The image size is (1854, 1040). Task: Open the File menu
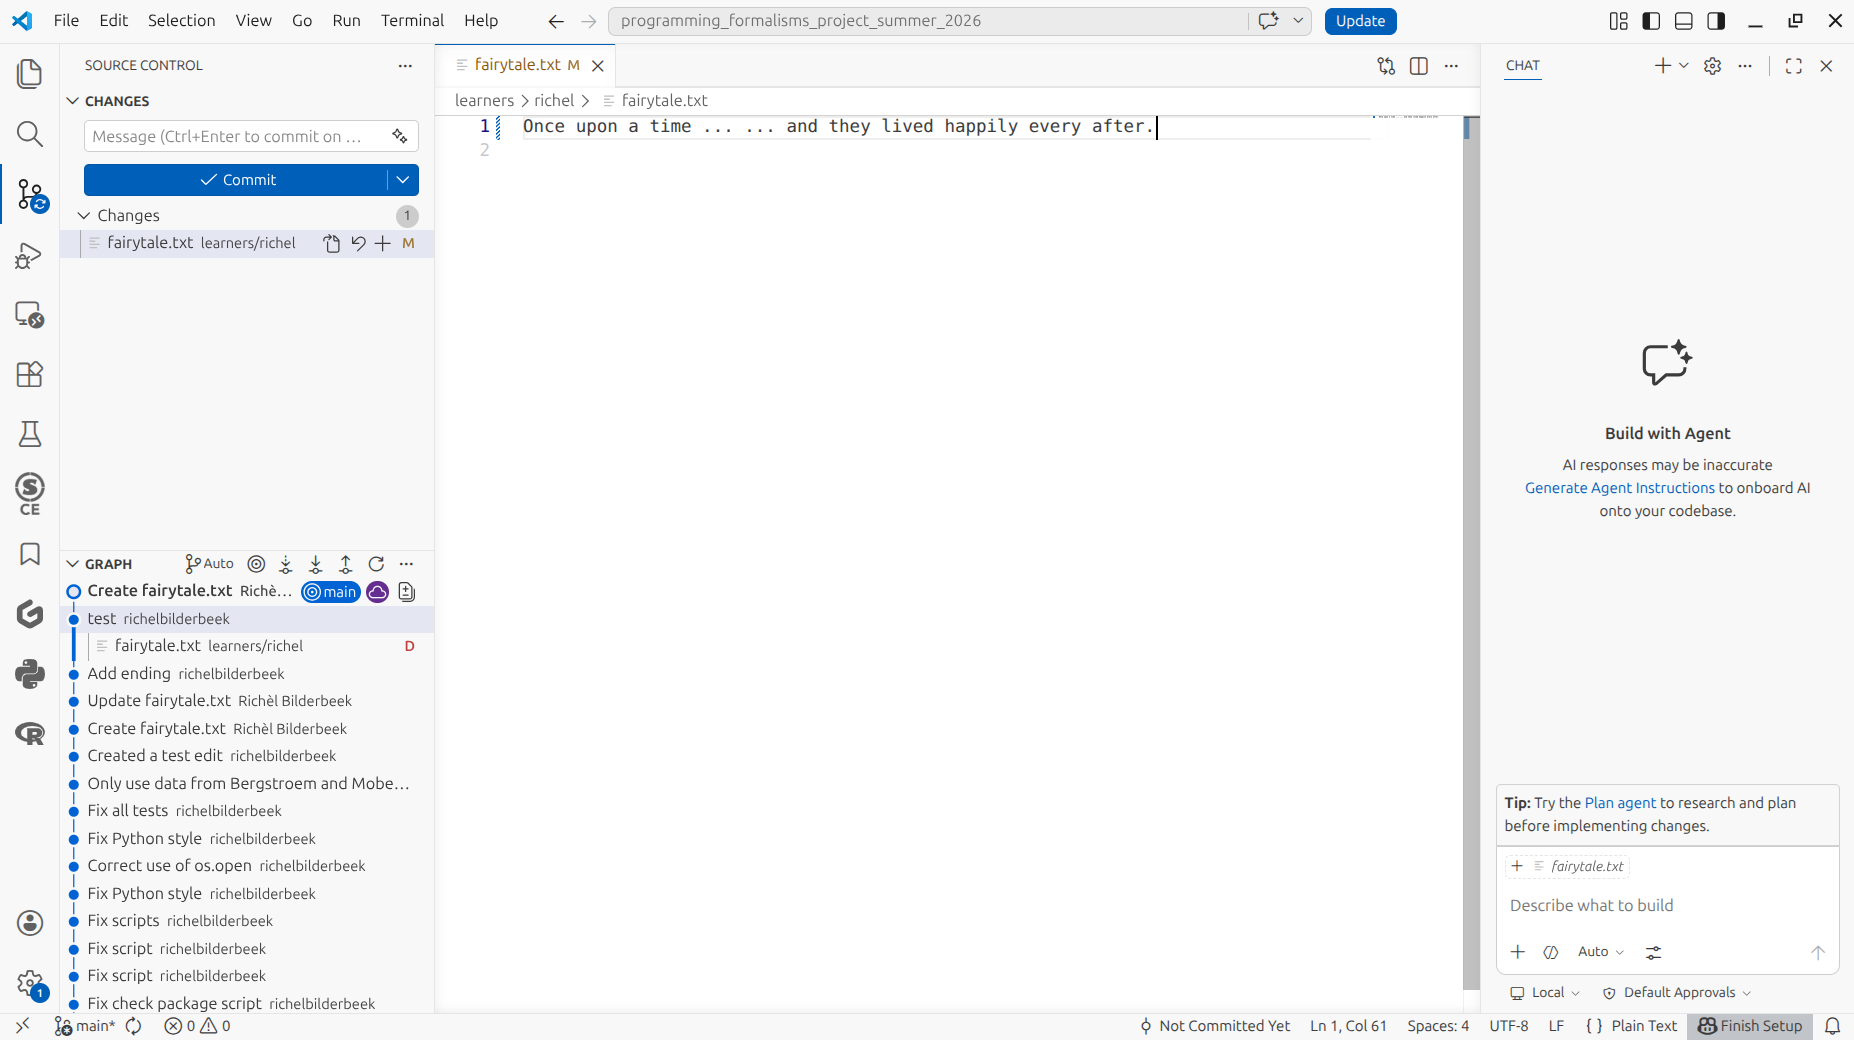66,21
